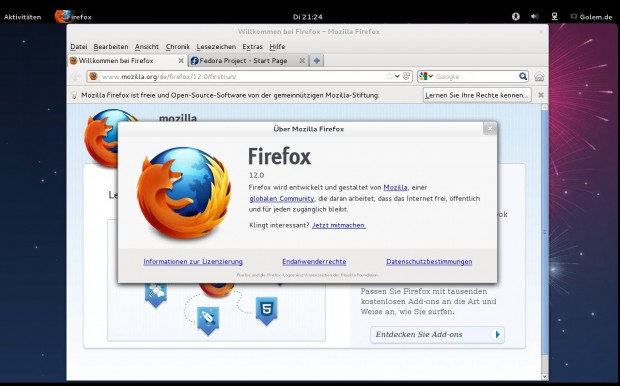Click the page's vertical scrollbar
The height and width of the screenshot is (386, 620).
(544, 233)
